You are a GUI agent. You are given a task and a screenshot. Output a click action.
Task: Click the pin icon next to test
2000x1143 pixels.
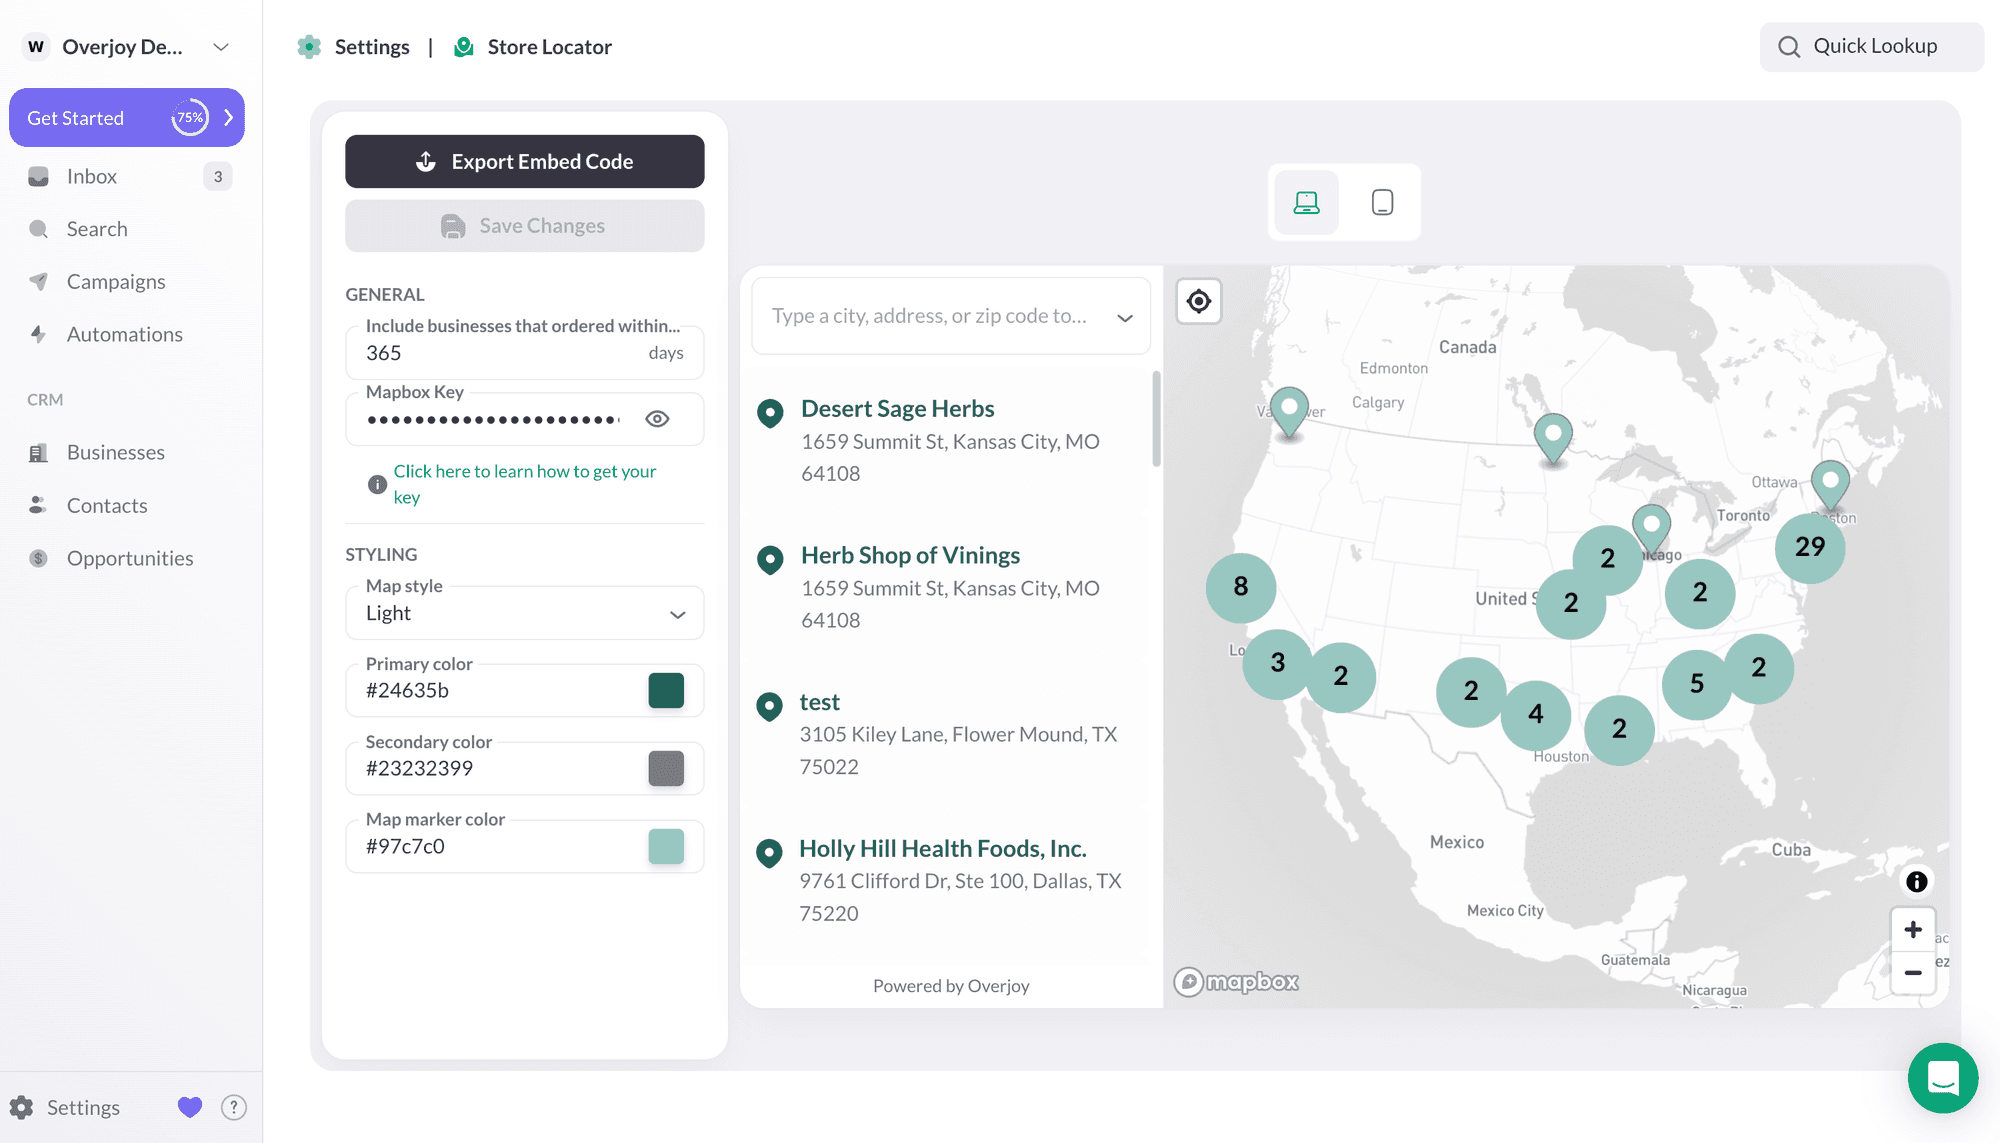click(769, 706)
